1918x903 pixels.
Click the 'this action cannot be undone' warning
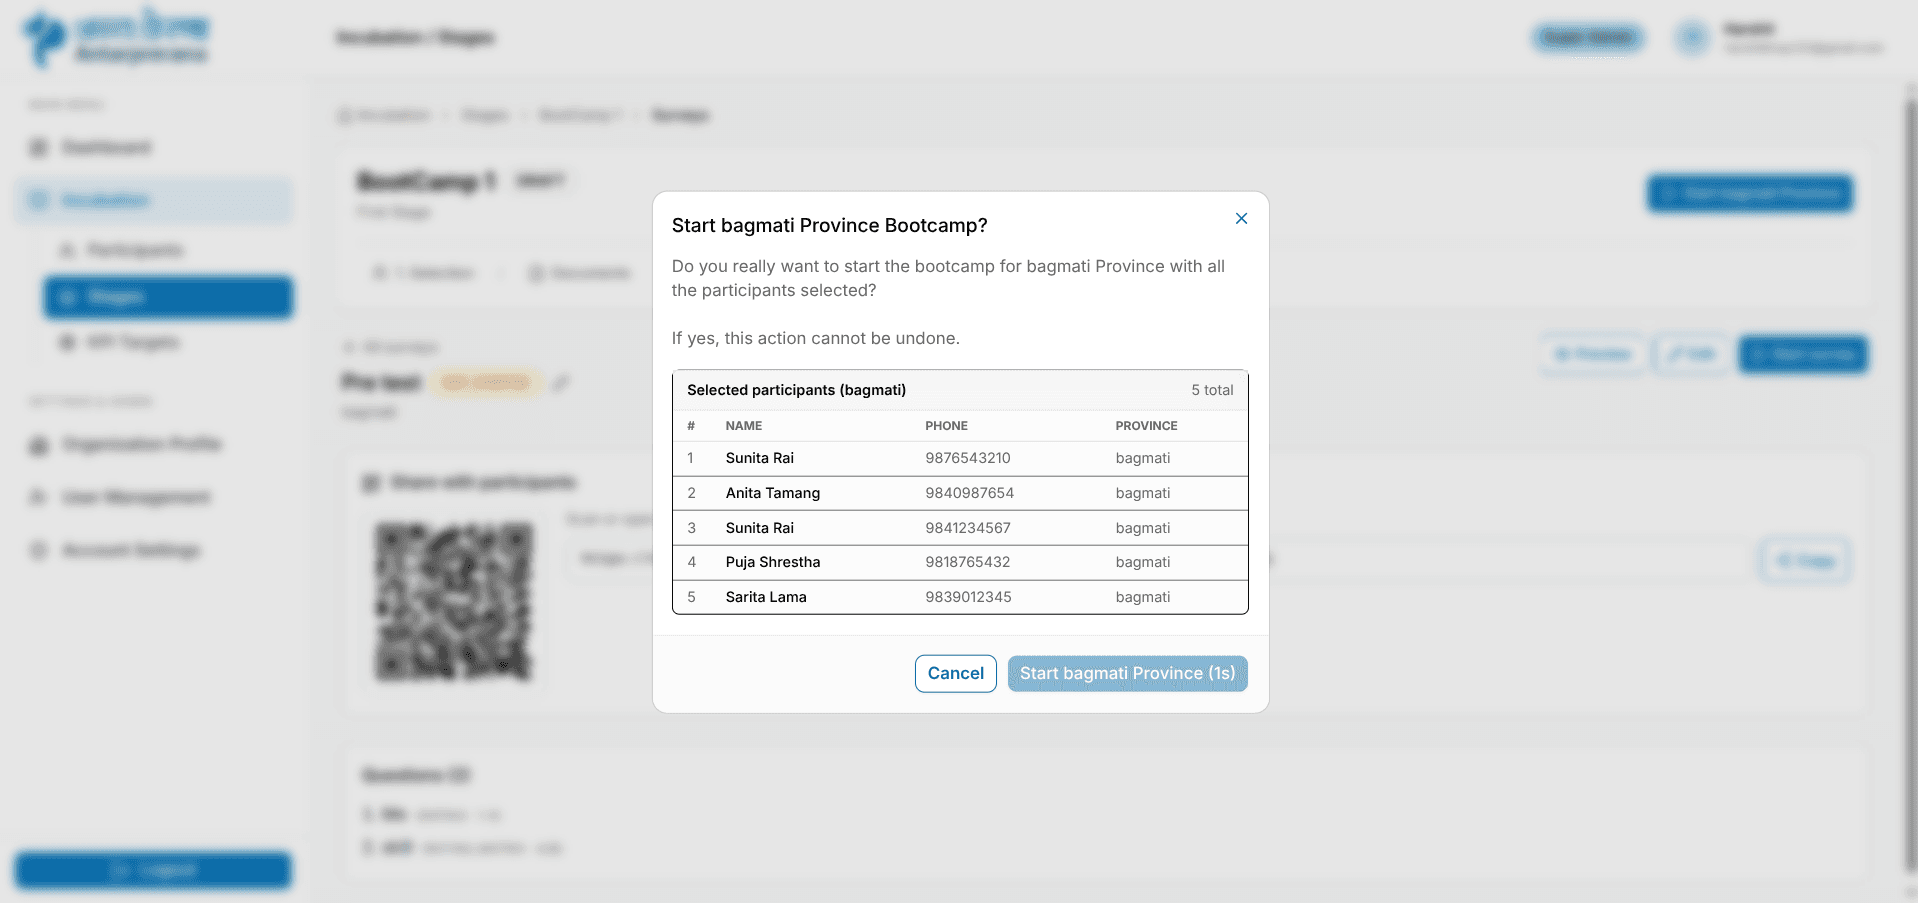(816, 338)
